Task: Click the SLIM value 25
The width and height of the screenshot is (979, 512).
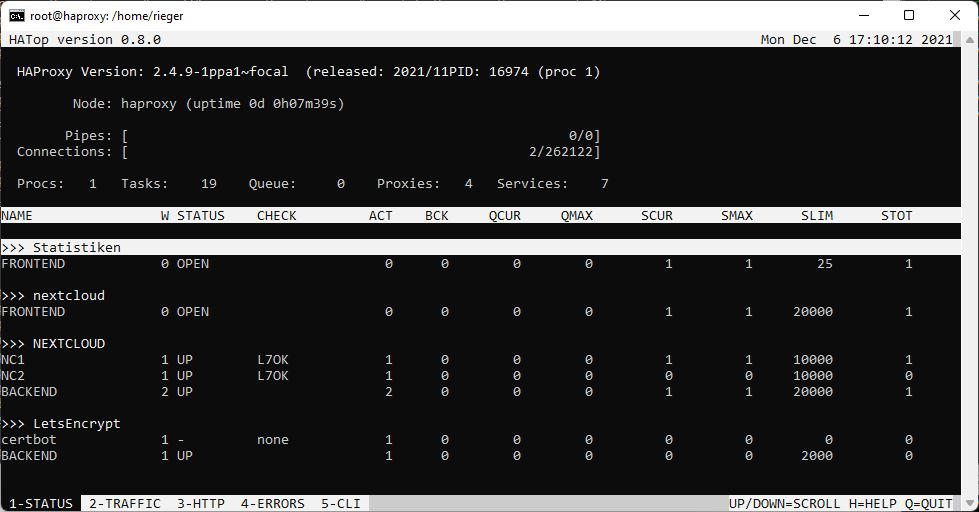Action: (x=825, y=263)
